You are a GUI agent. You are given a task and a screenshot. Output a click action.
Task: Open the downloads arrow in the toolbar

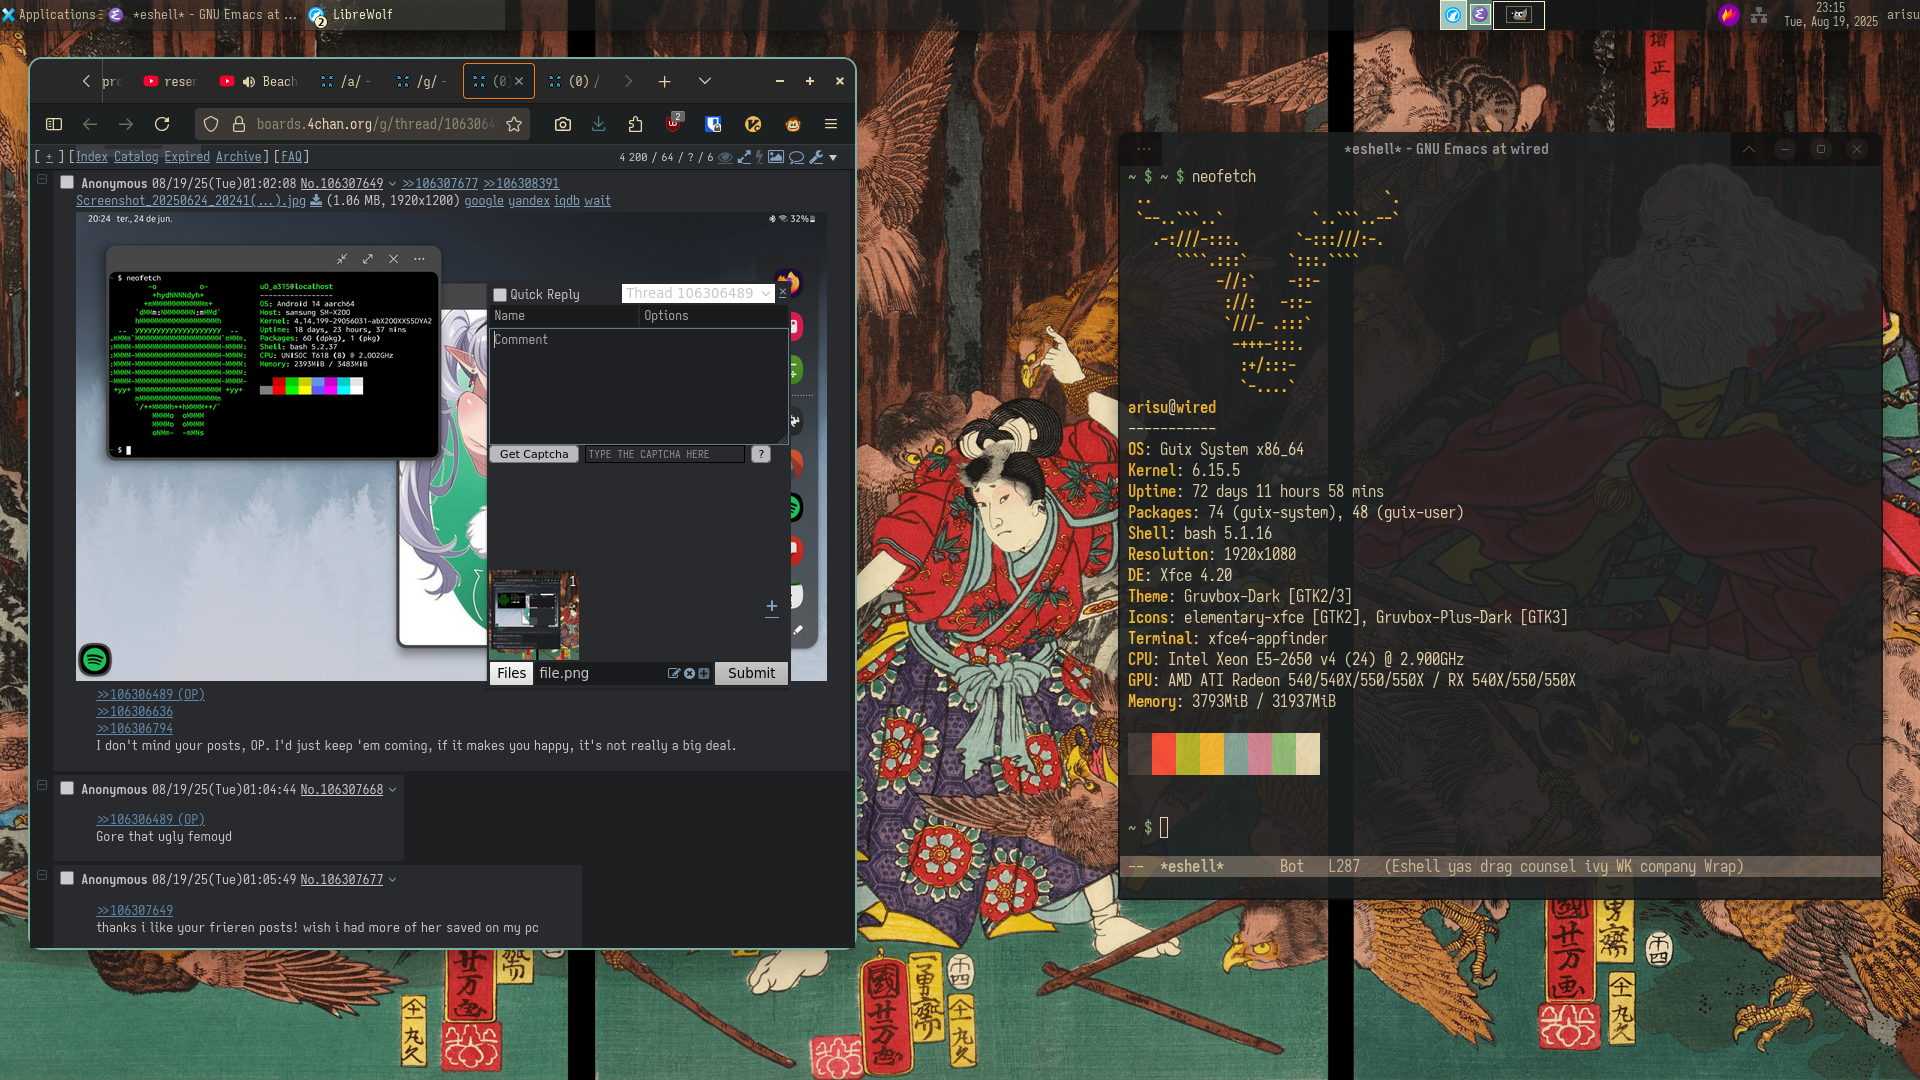click(x=598, y=124)
